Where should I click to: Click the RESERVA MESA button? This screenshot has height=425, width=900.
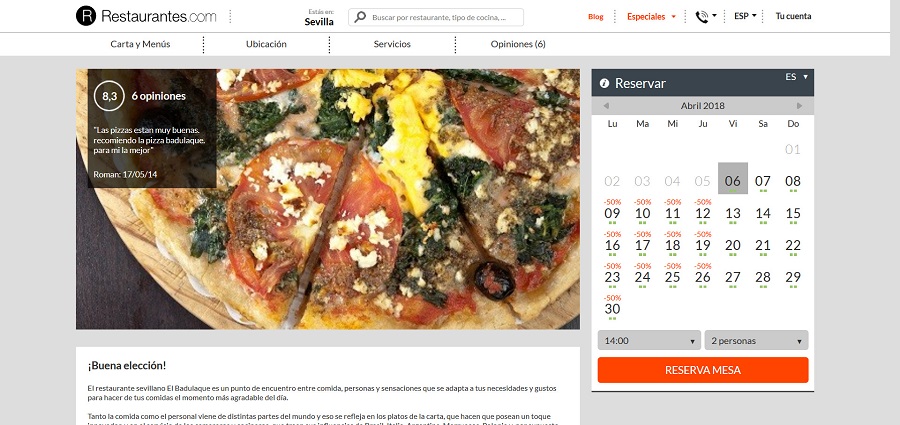[x=703, y=370]
